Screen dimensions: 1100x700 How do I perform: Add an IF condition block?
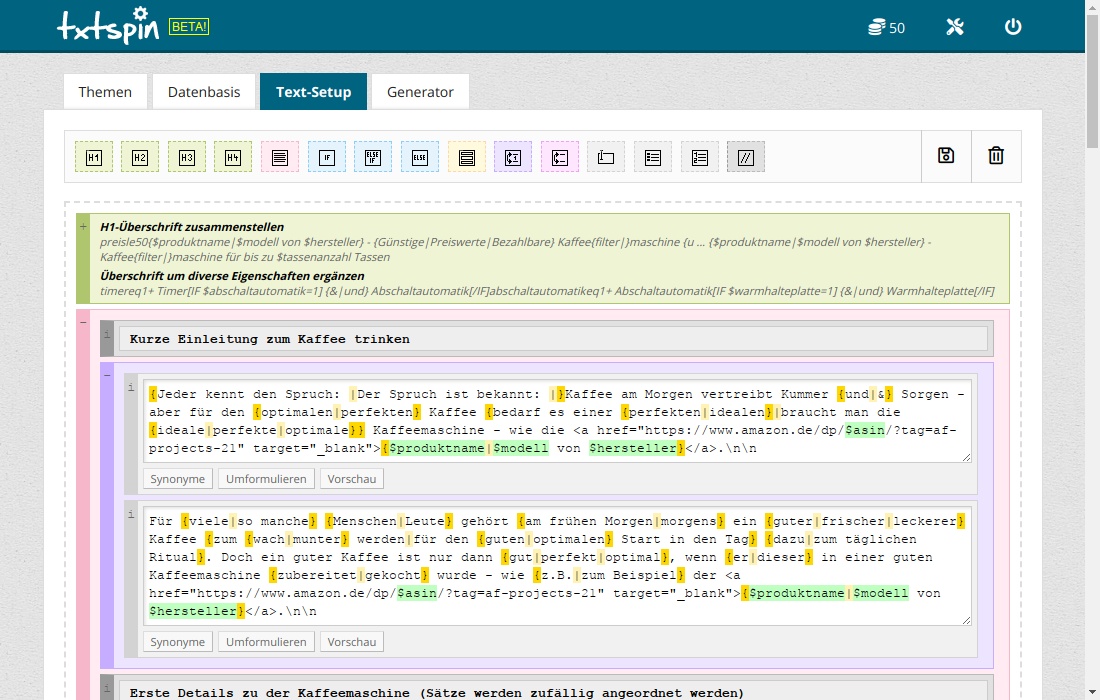click(326, 157)
